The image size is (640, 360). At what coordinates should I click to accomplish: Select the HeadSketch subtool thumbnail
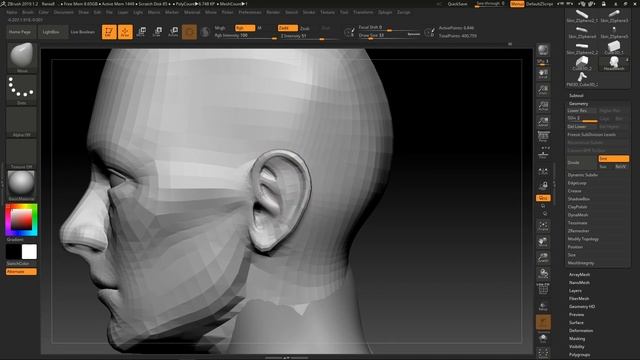613,63
